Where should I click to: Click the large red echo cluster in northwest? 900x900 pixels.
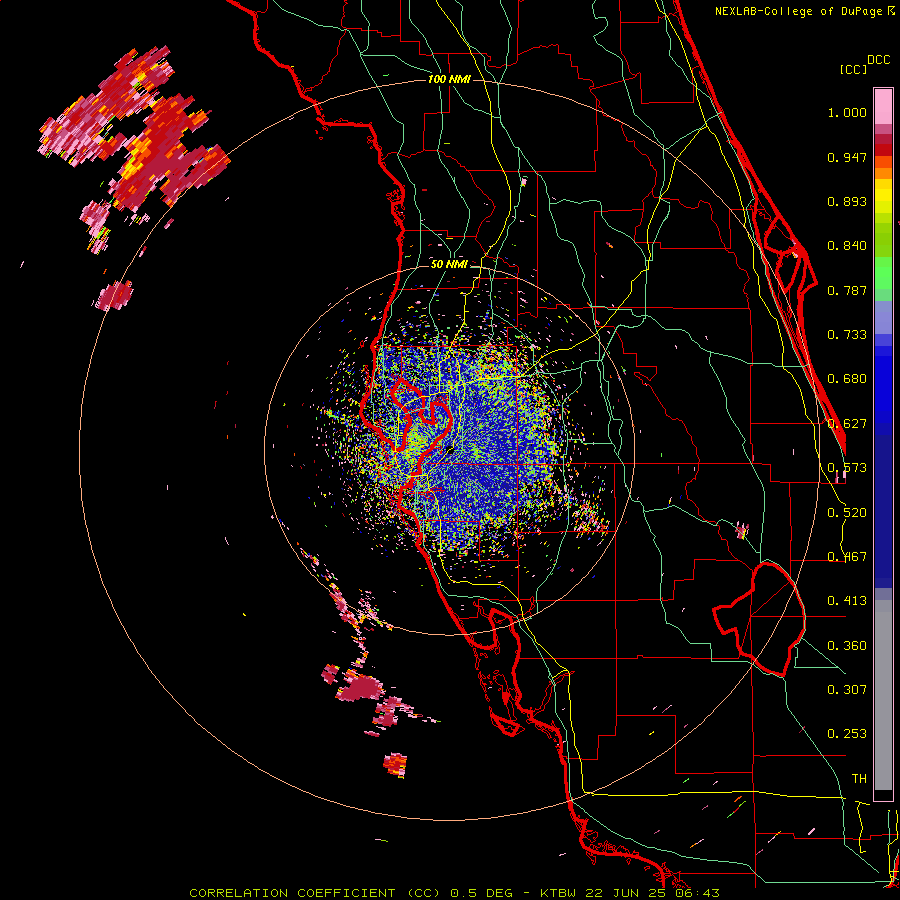point(135,129)
